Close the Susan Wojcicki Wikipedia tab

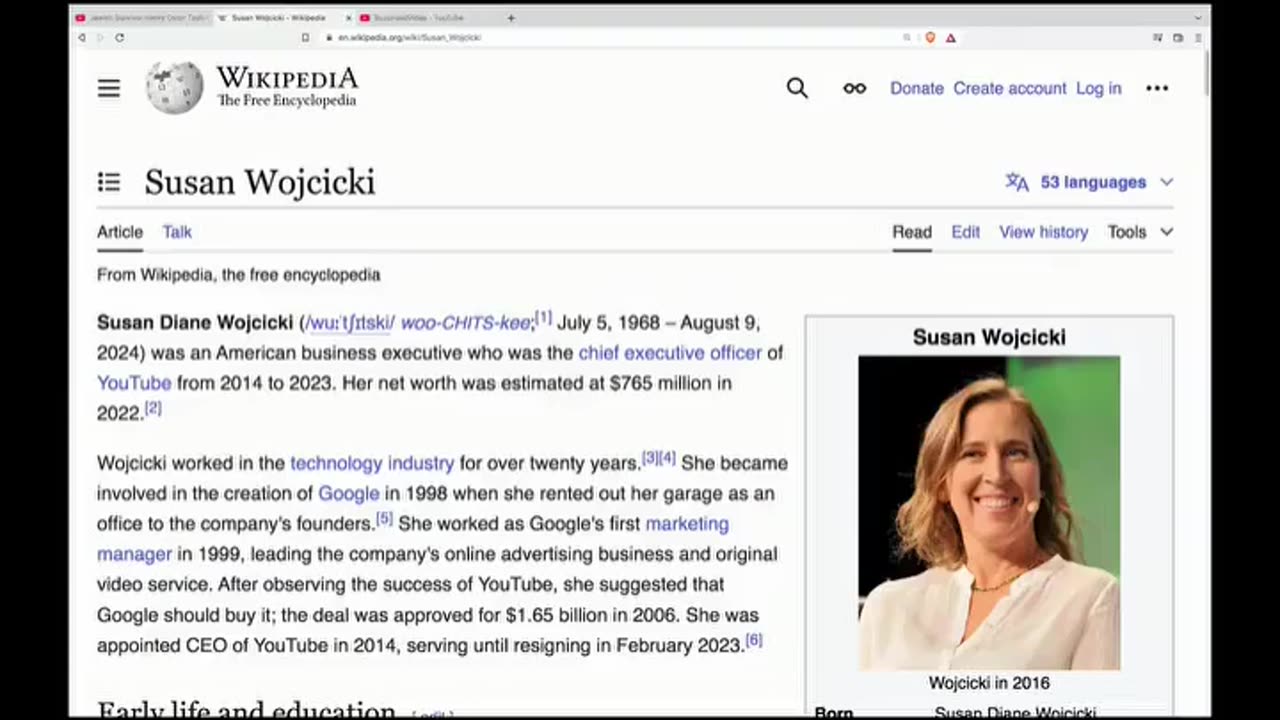(x=349, y=18)
